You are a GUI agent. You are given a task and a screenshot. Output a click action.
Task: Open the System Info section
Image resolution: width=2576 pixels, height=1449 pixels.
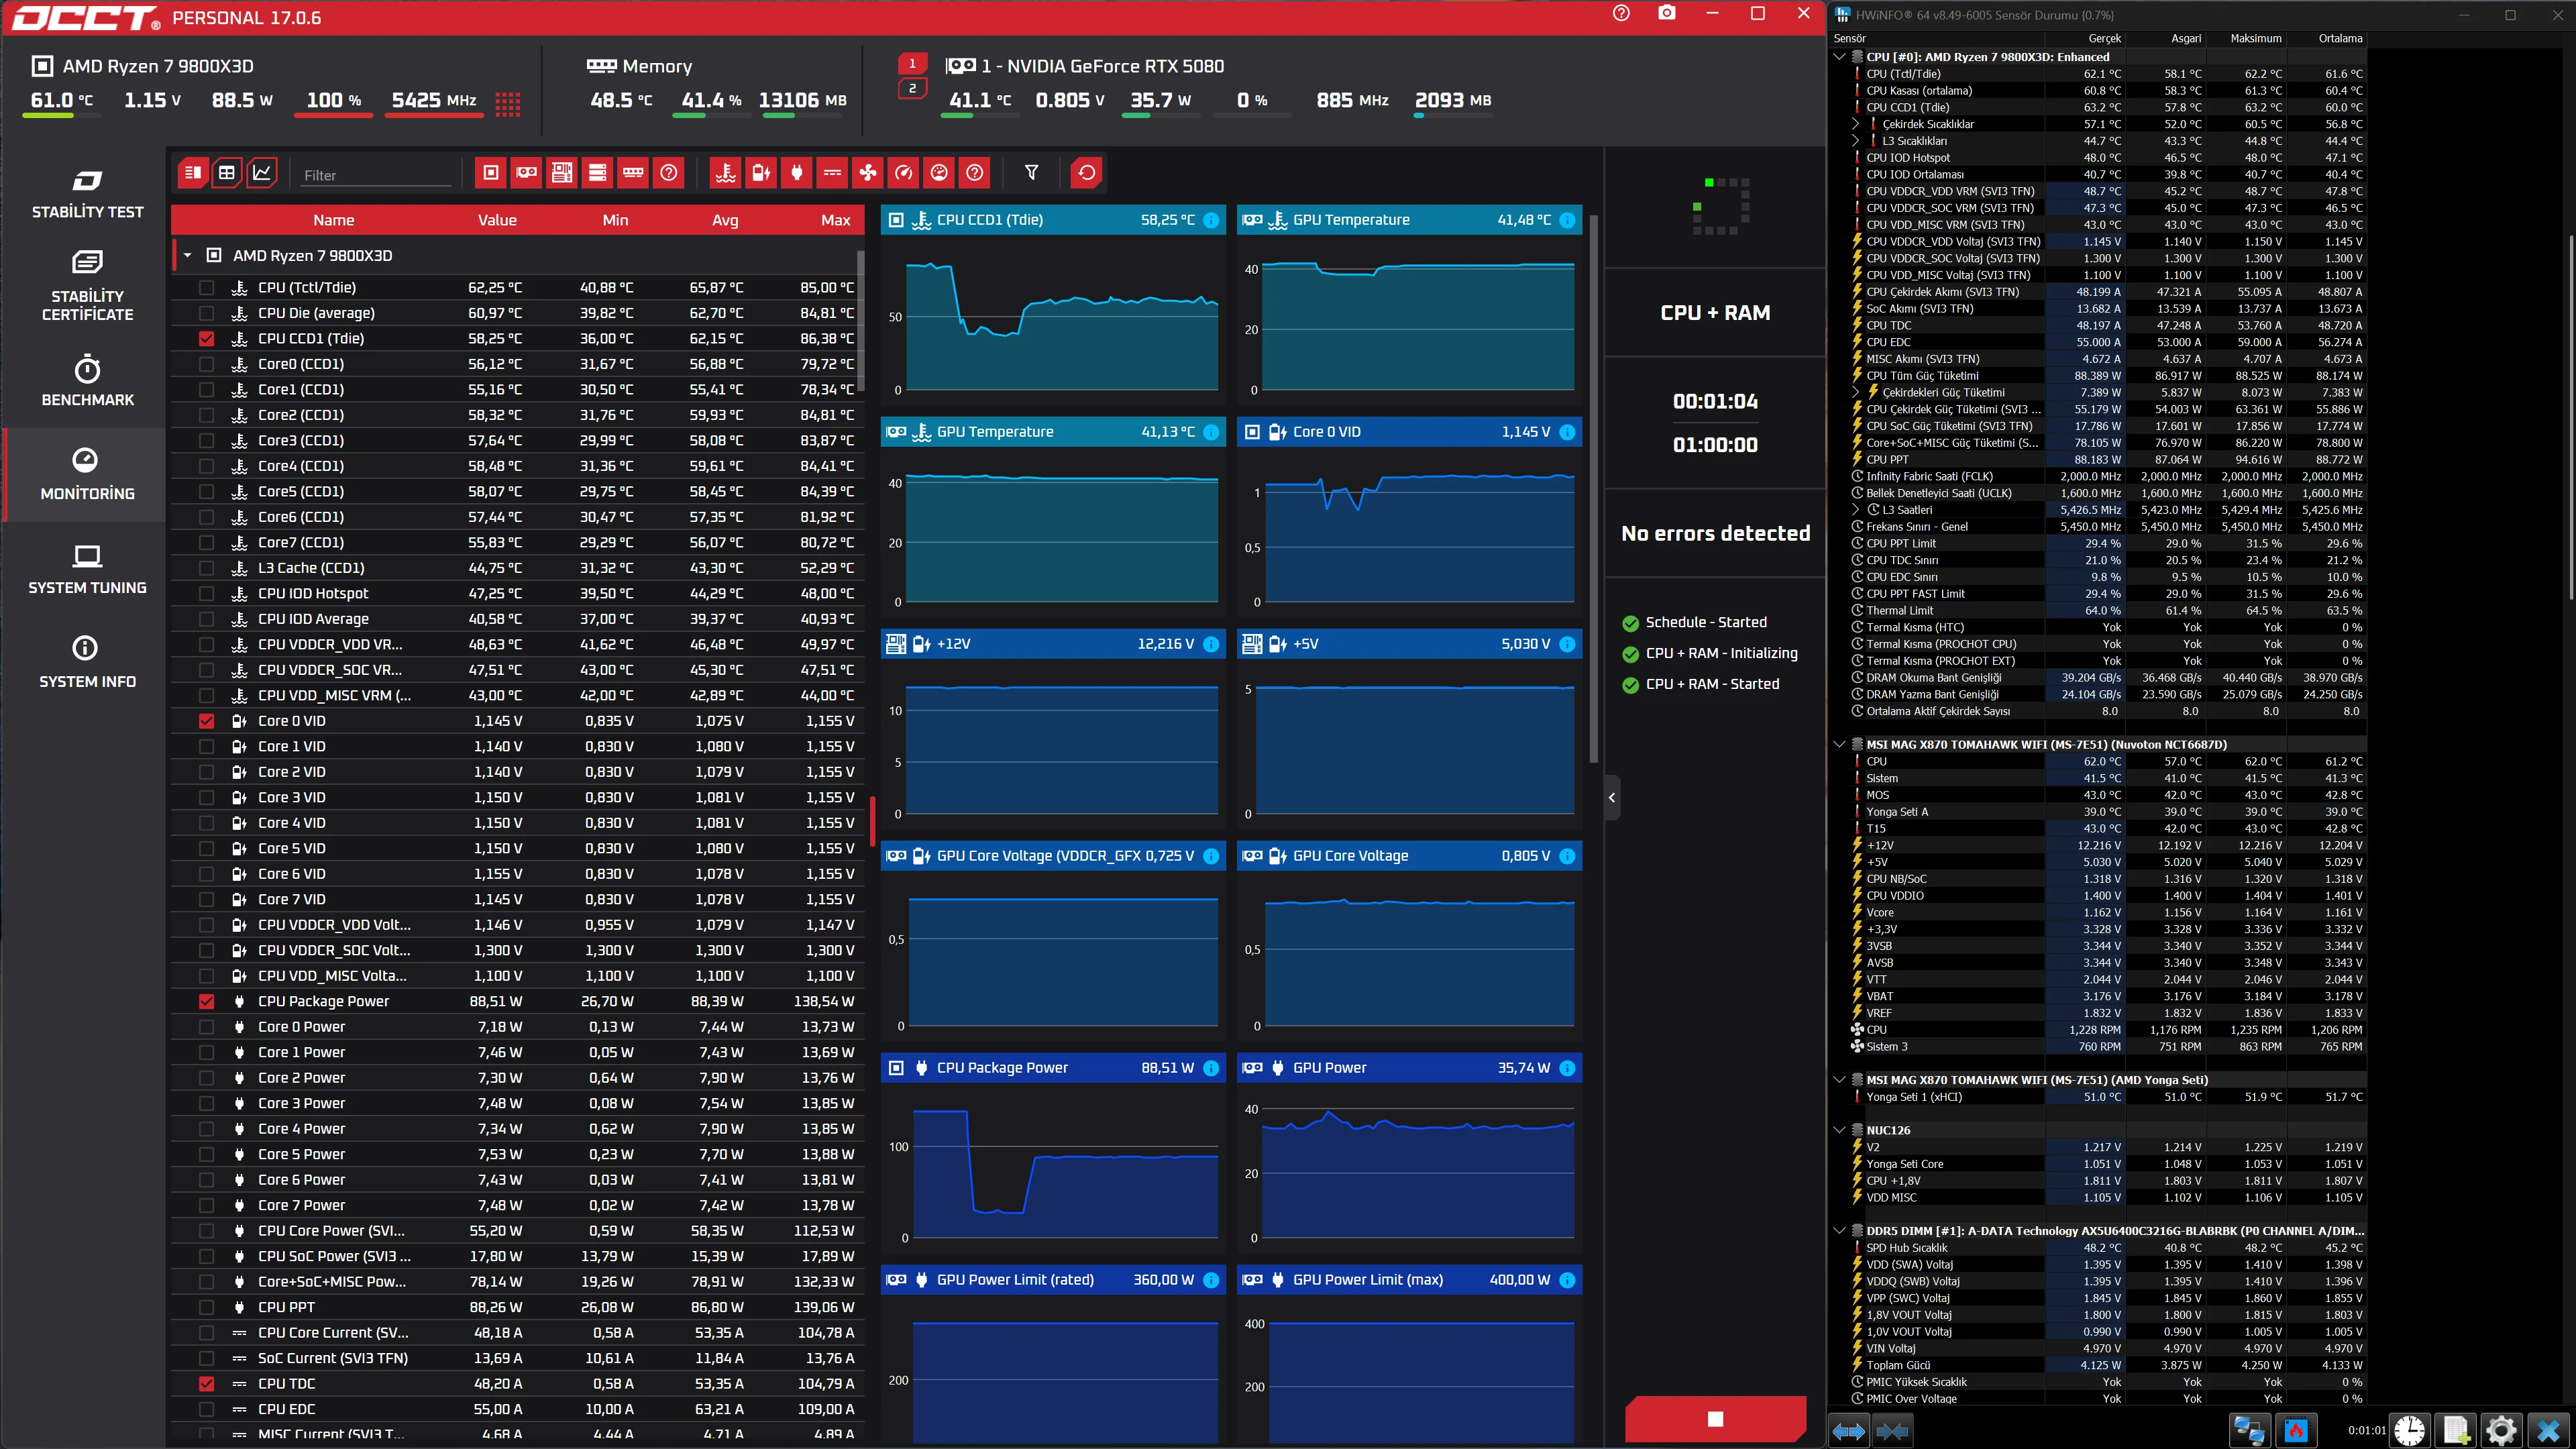(87, 662)
